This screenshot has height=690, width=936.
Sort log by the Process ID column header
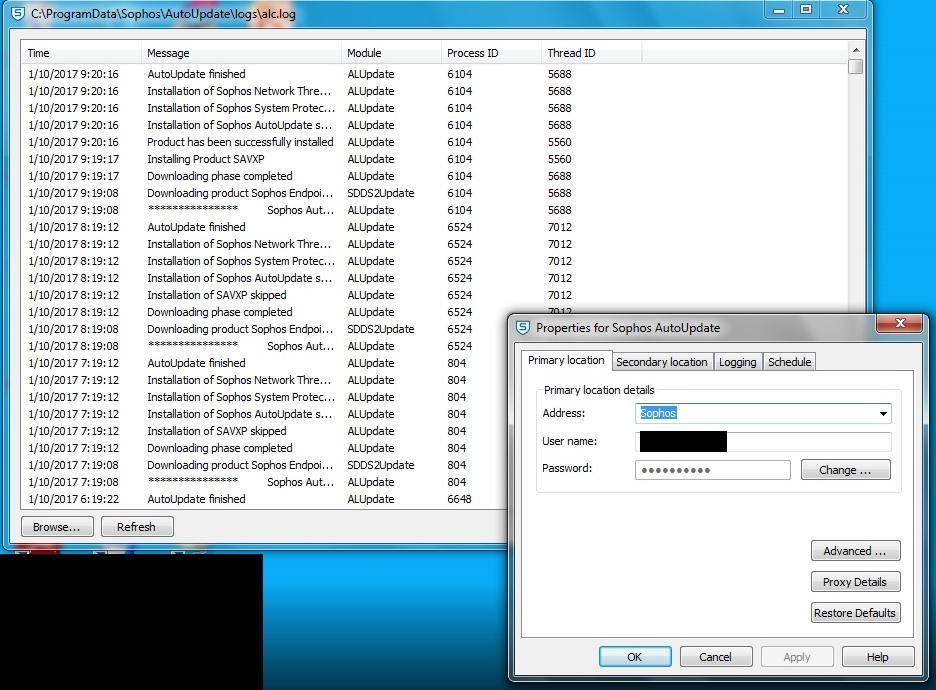pos(491,53)
